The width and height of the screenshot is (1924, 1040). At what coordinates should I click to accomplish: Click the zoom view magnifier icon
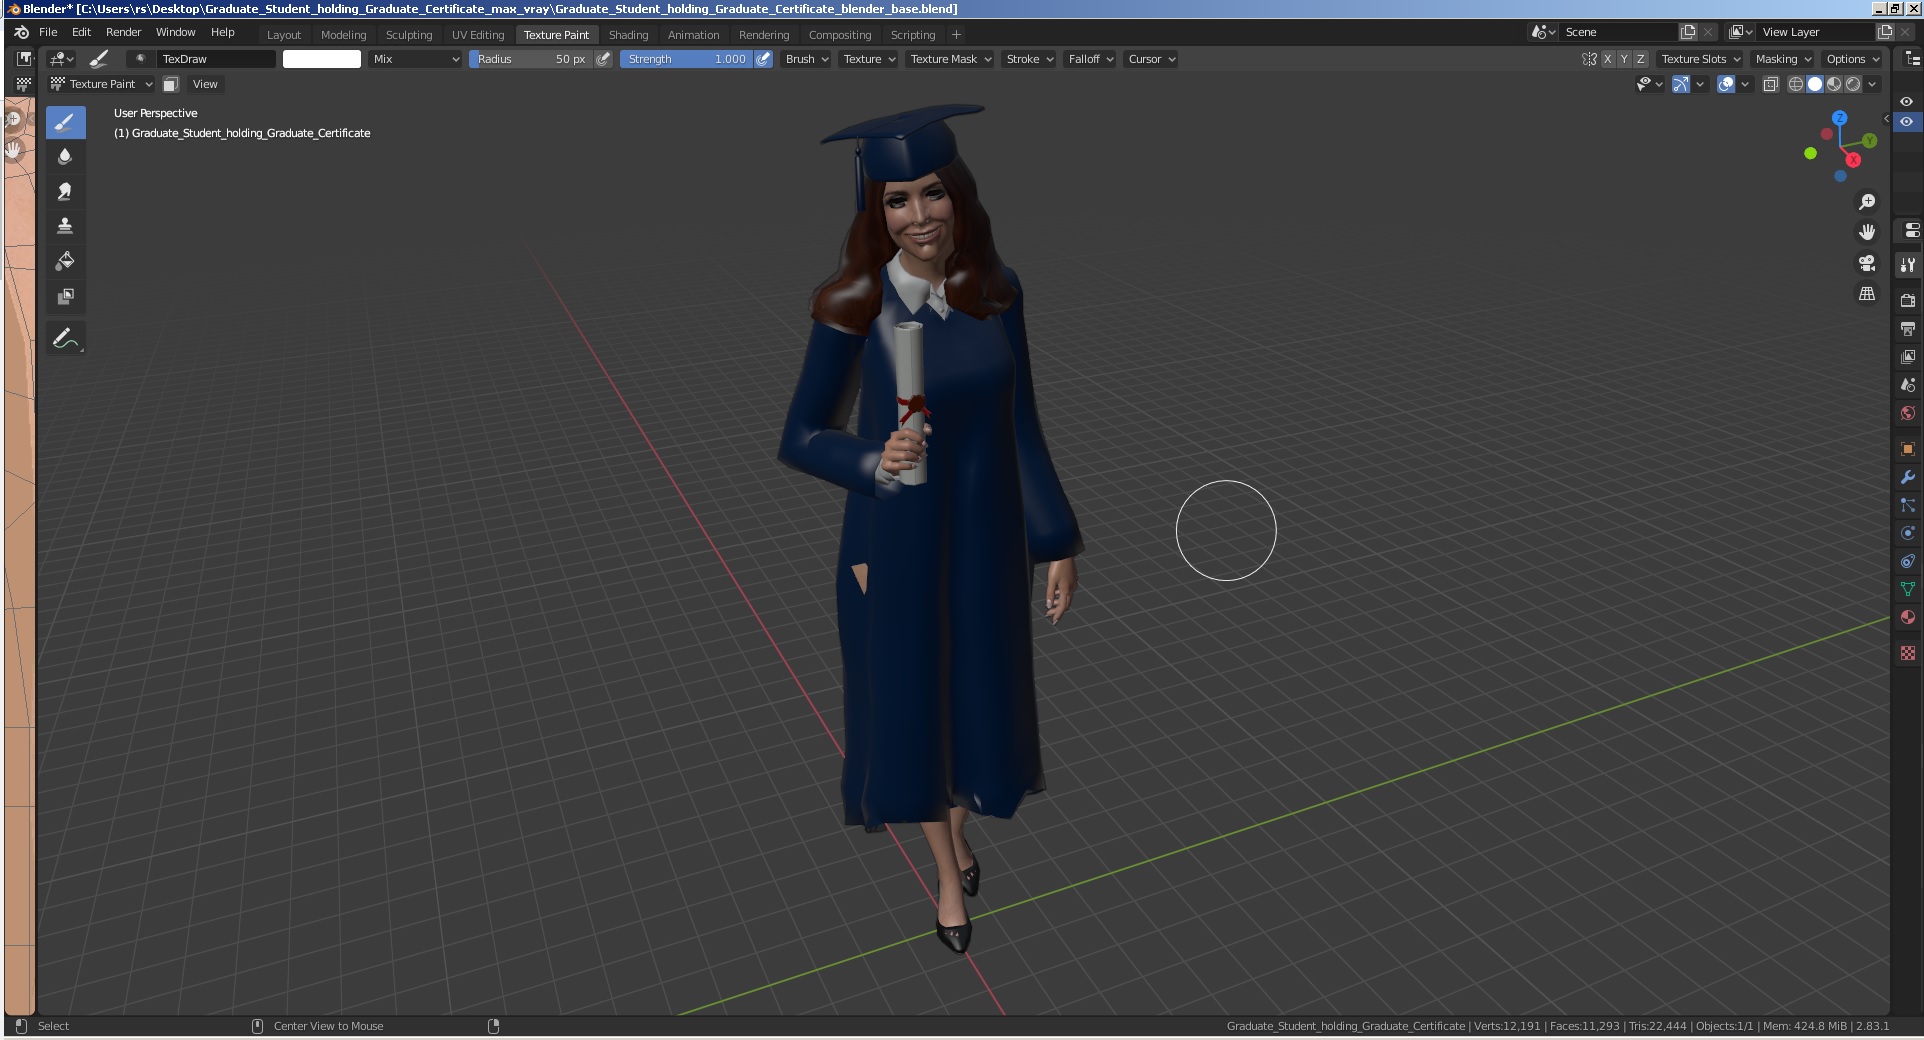1867,202
